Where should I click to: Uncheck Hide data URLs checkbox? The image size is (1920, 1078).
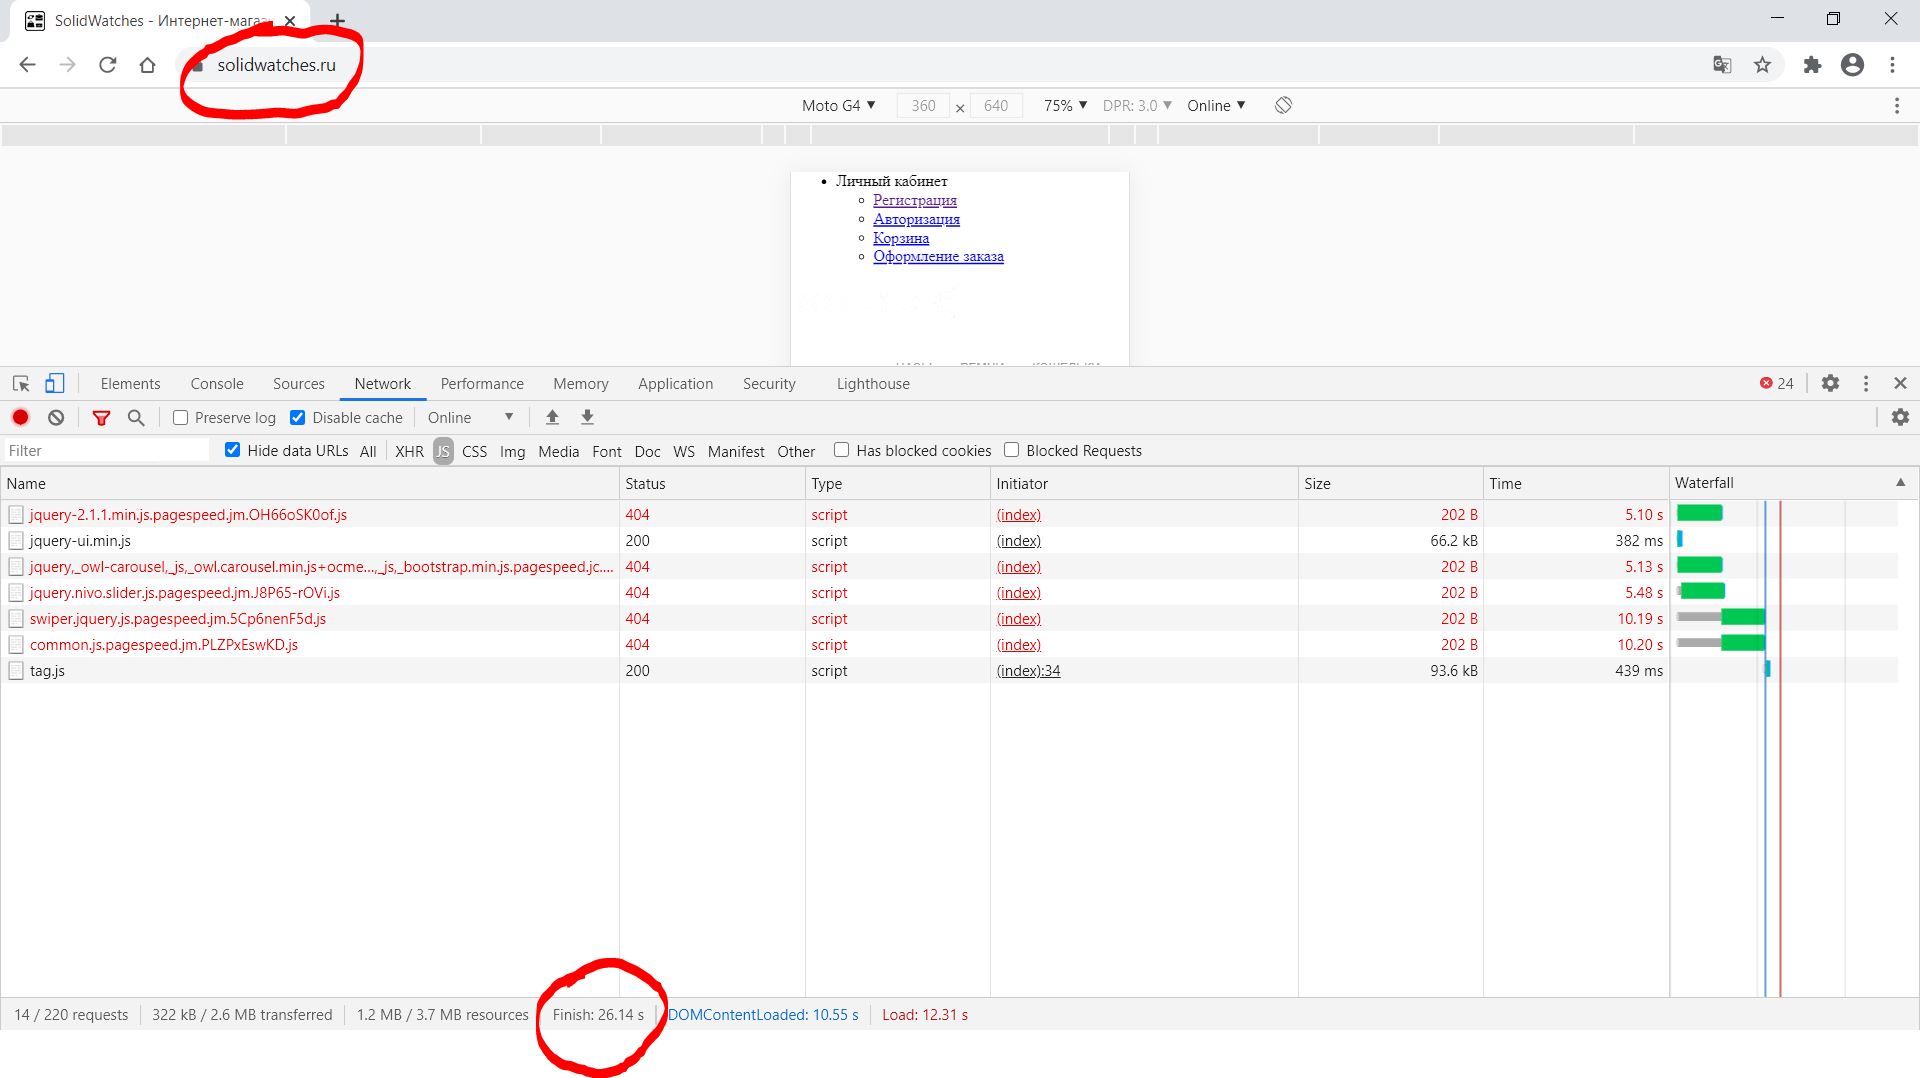232,450
